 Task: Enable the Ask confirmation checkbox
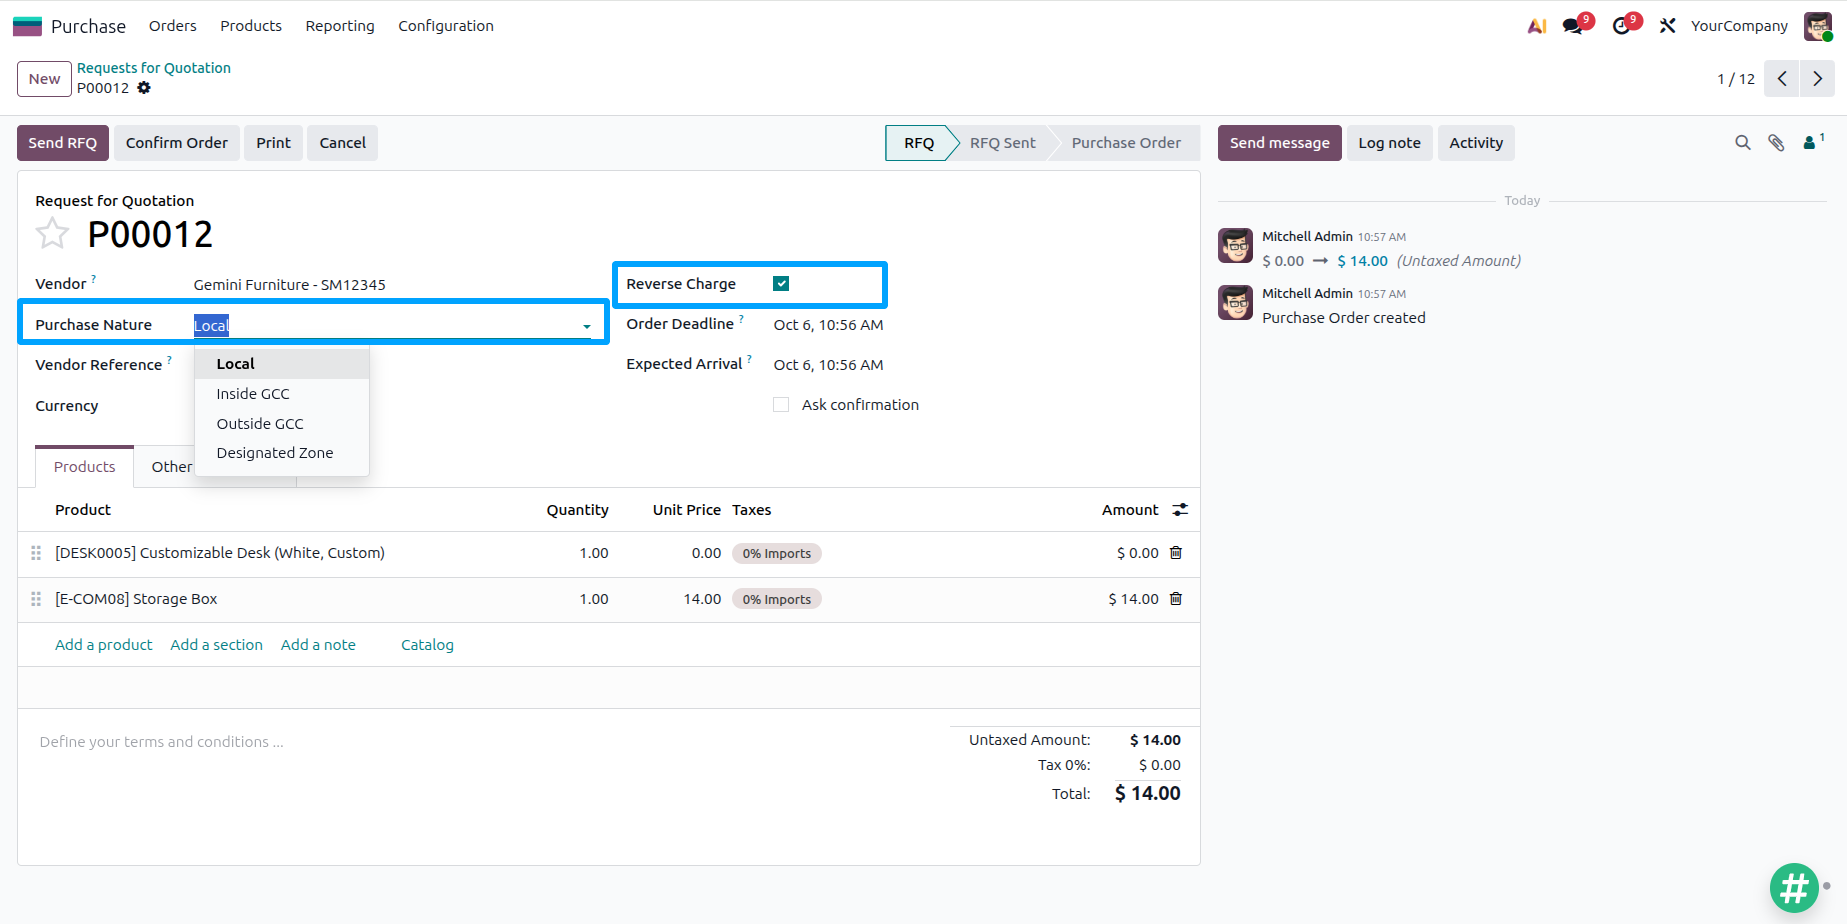click(x=781, y=405)
